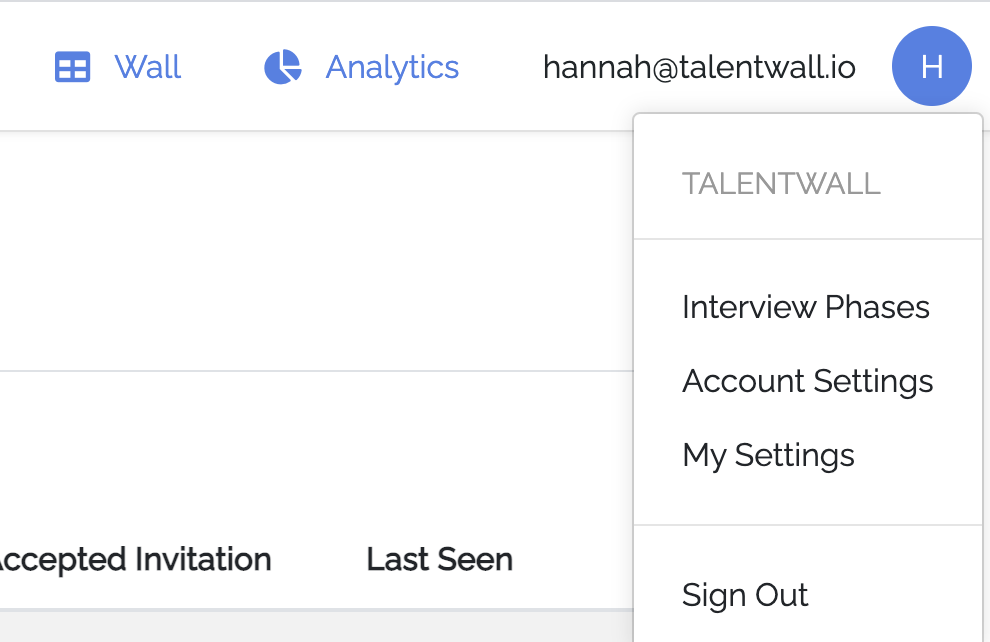Viewport: 990px width, 642px height.
Task: Click the Wall grid icon
Action: pos(72,68)
